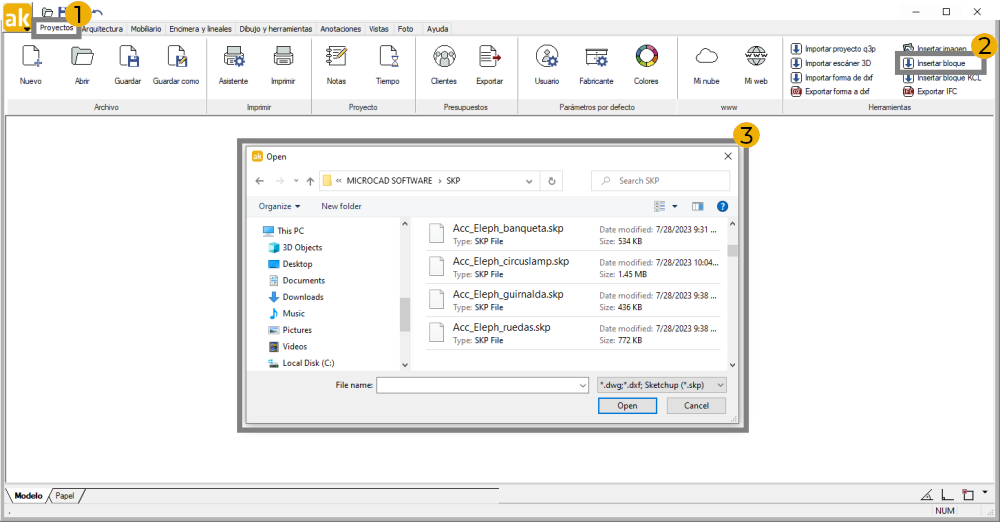Select file Acc_Eleph_ruedas.skp
The image size is (1000, 522).
pos(573,334)
